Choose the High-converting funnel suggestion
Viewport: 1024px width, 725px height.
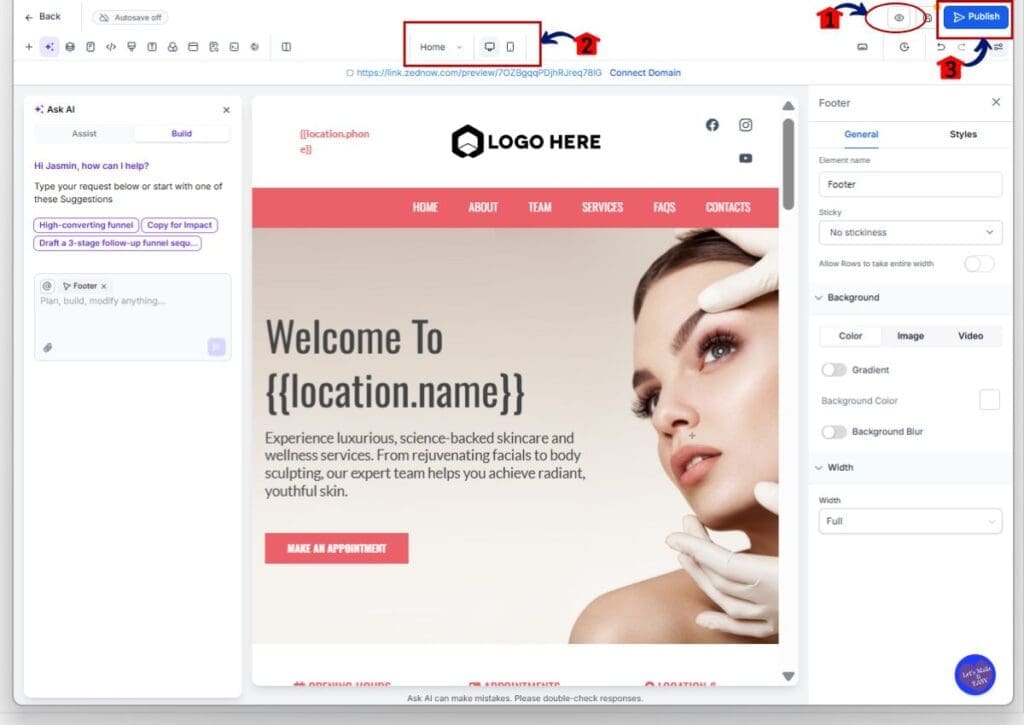point(86,225)
